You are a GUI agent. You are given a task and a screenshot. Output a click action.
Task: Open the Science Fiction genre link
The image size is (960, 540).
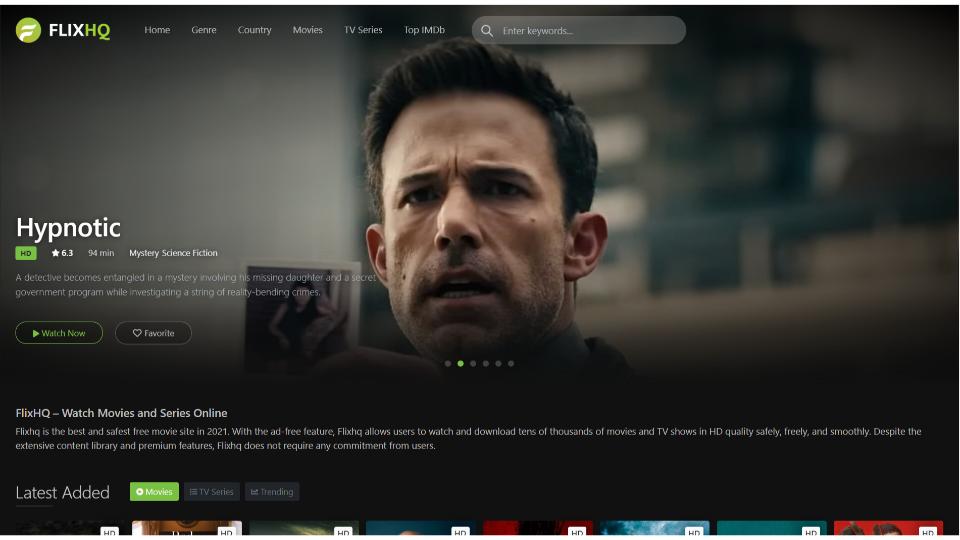pos(189,253)
